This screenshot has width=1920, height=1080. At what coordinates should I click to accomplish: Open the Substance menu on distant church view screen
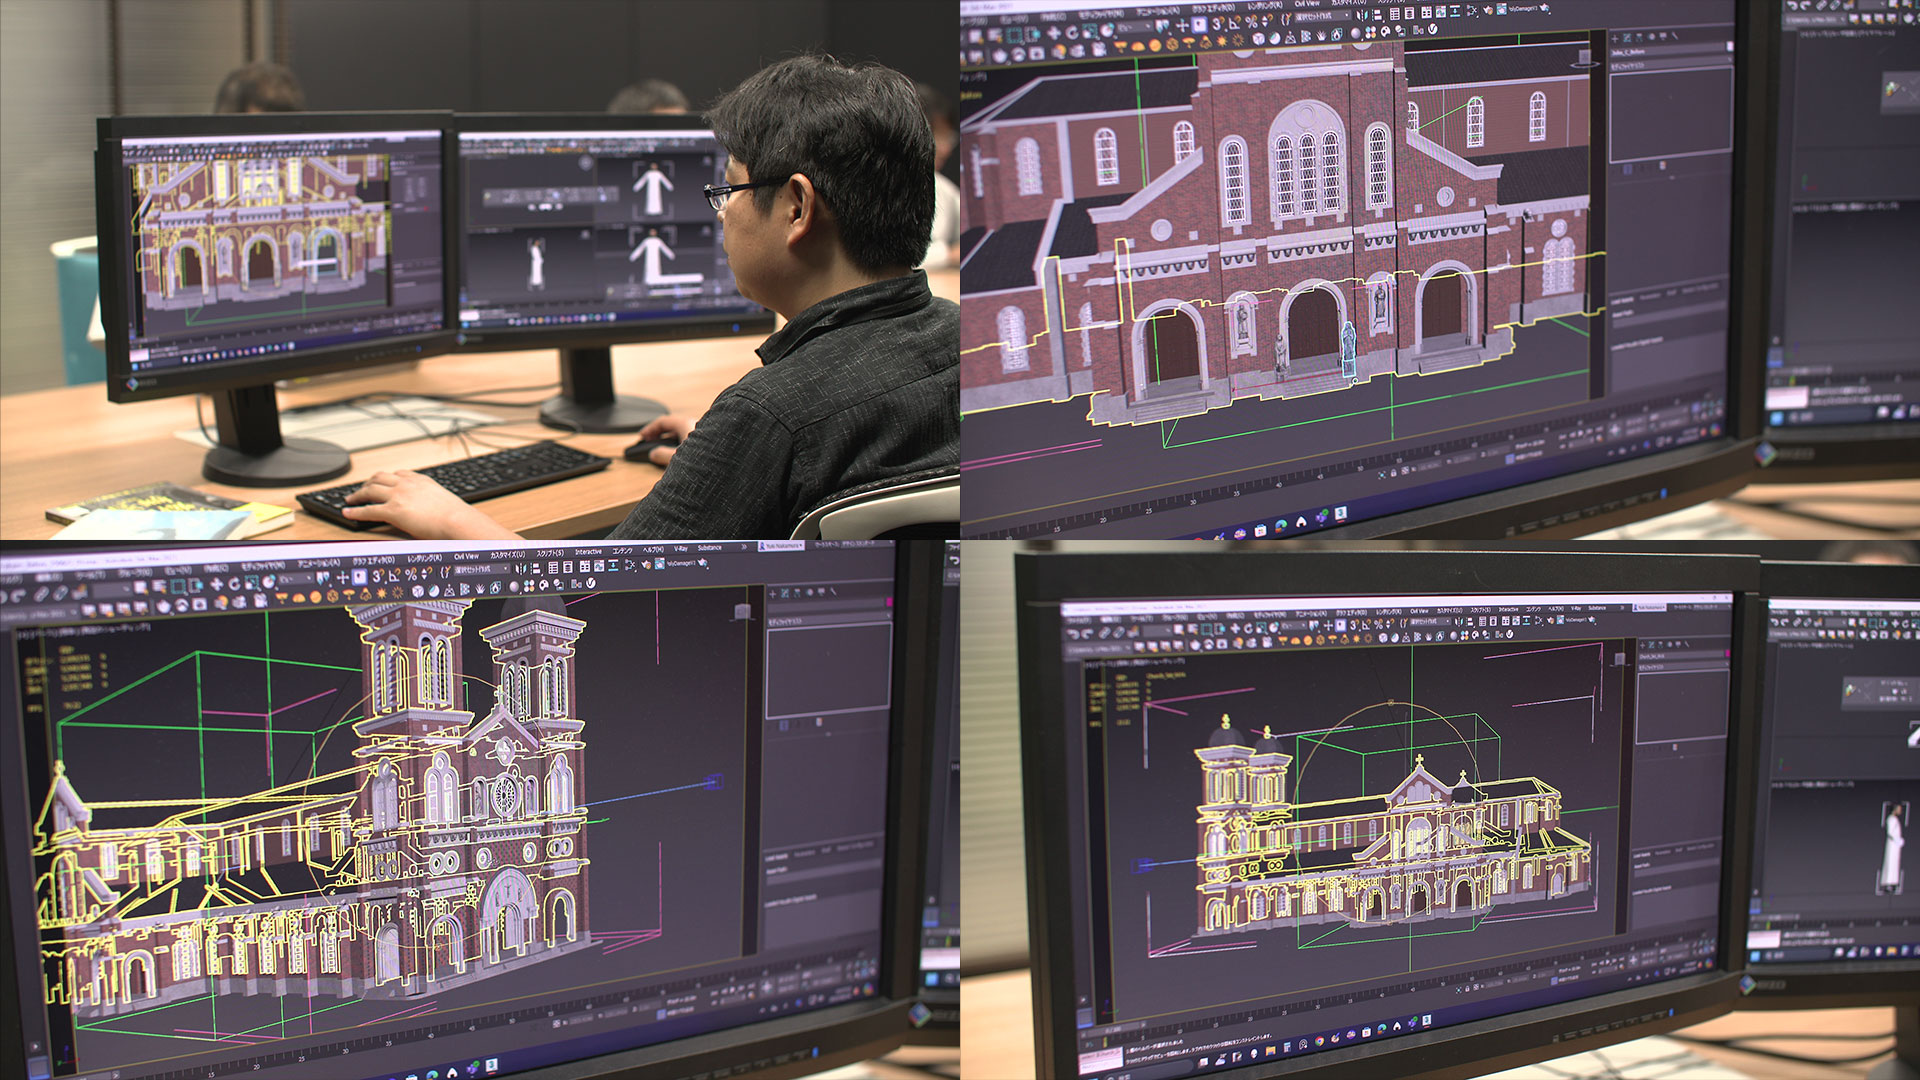1597,608
